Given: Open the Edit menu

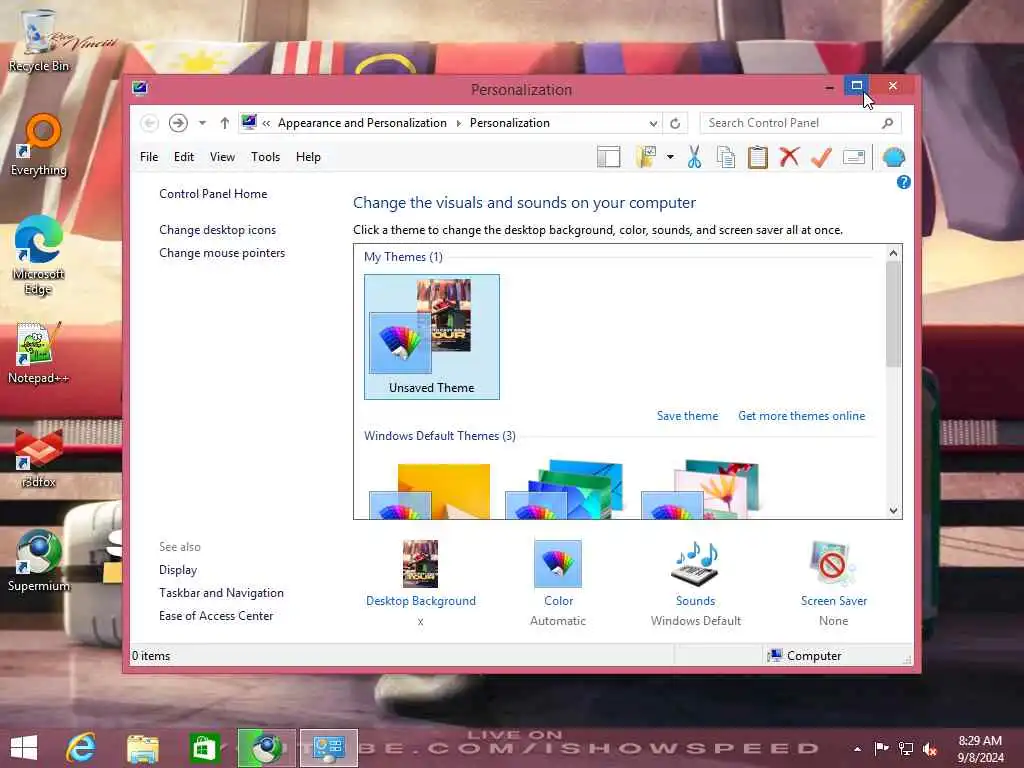Looking at the screenshot, I should coord(184,157).
